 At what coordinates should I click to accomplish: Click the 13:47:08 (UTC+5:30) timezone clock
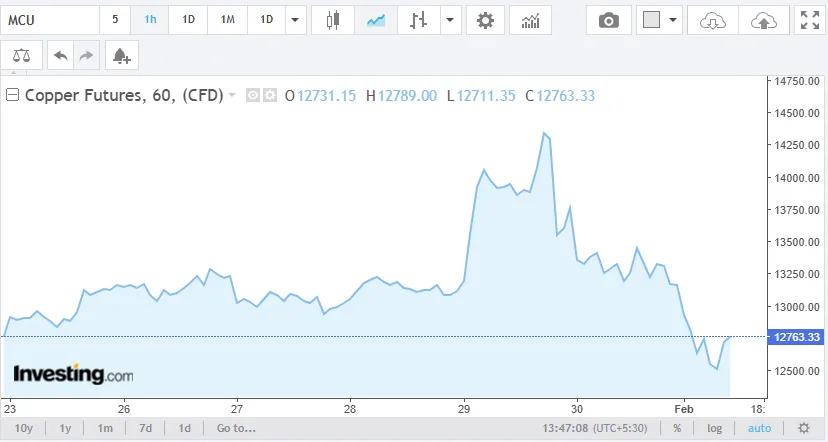click(595, 428)
